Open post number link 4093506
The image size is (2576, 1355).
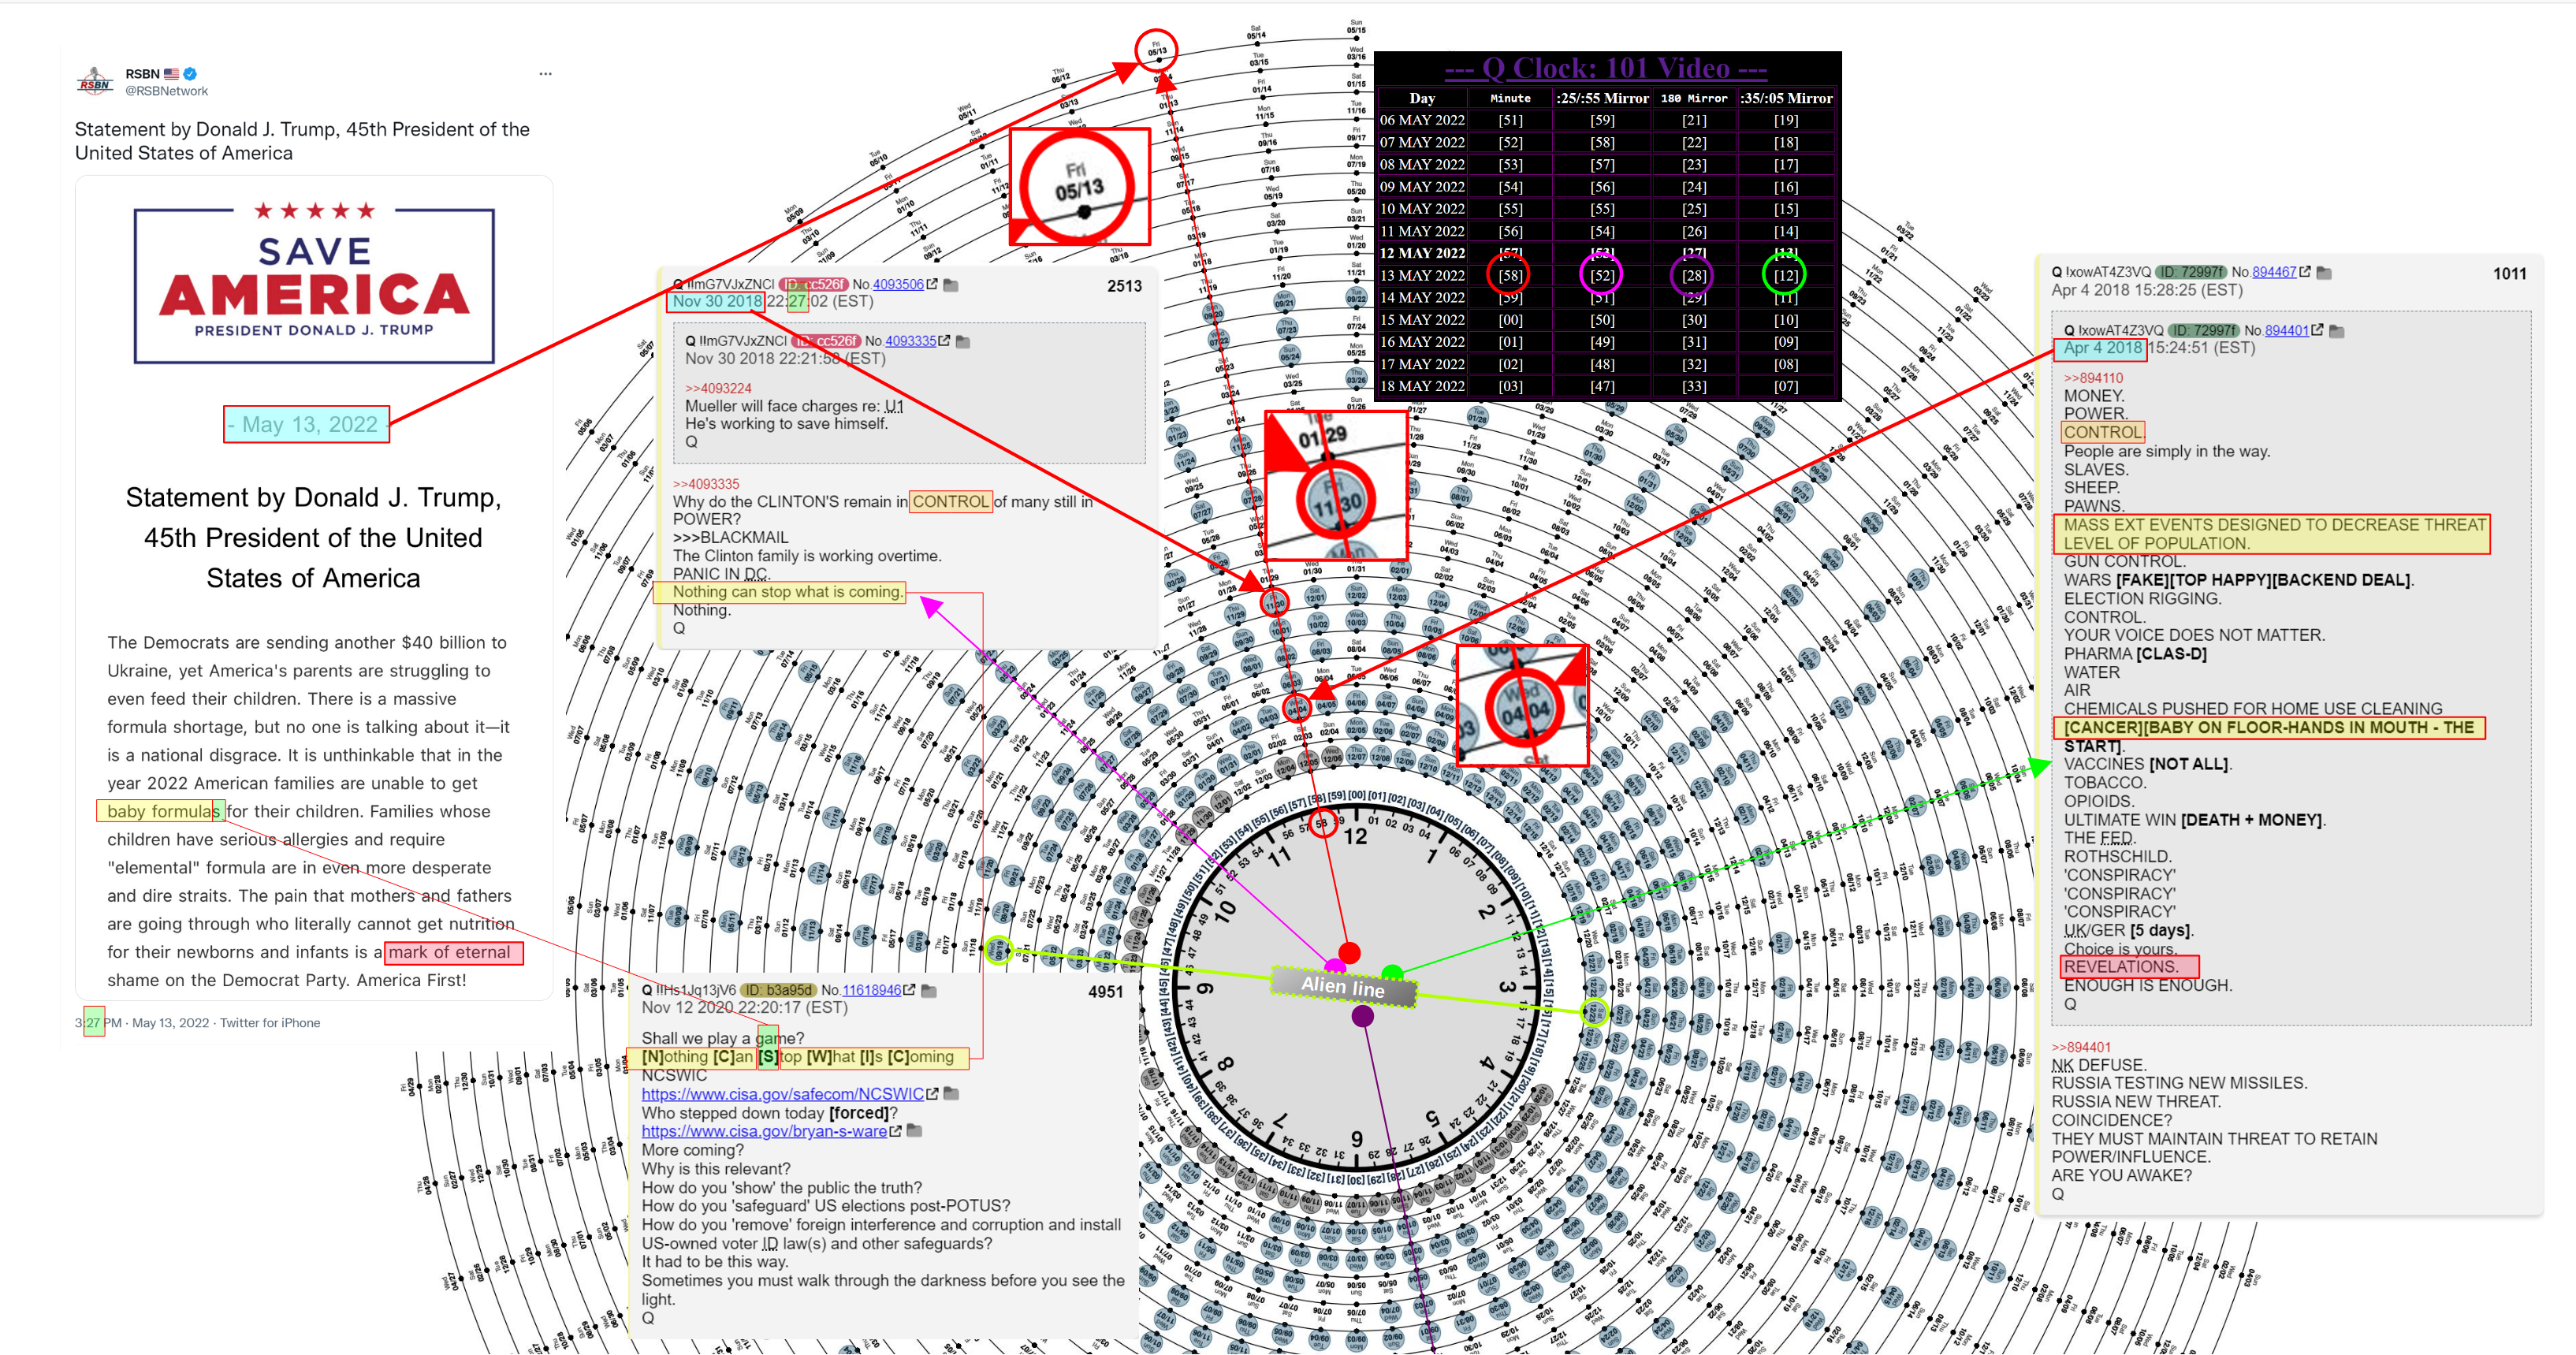coord(898,285)
